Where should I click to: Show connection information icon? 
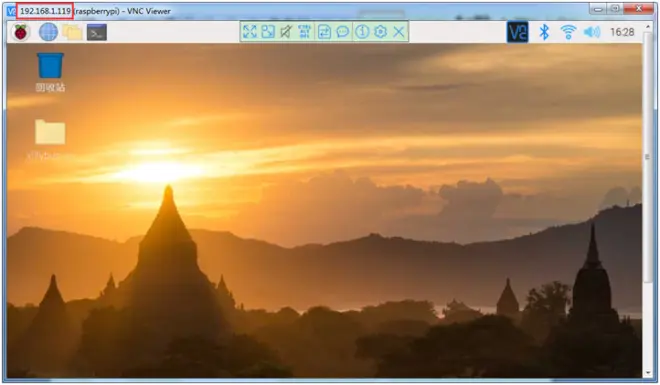[x=362, y=32]
